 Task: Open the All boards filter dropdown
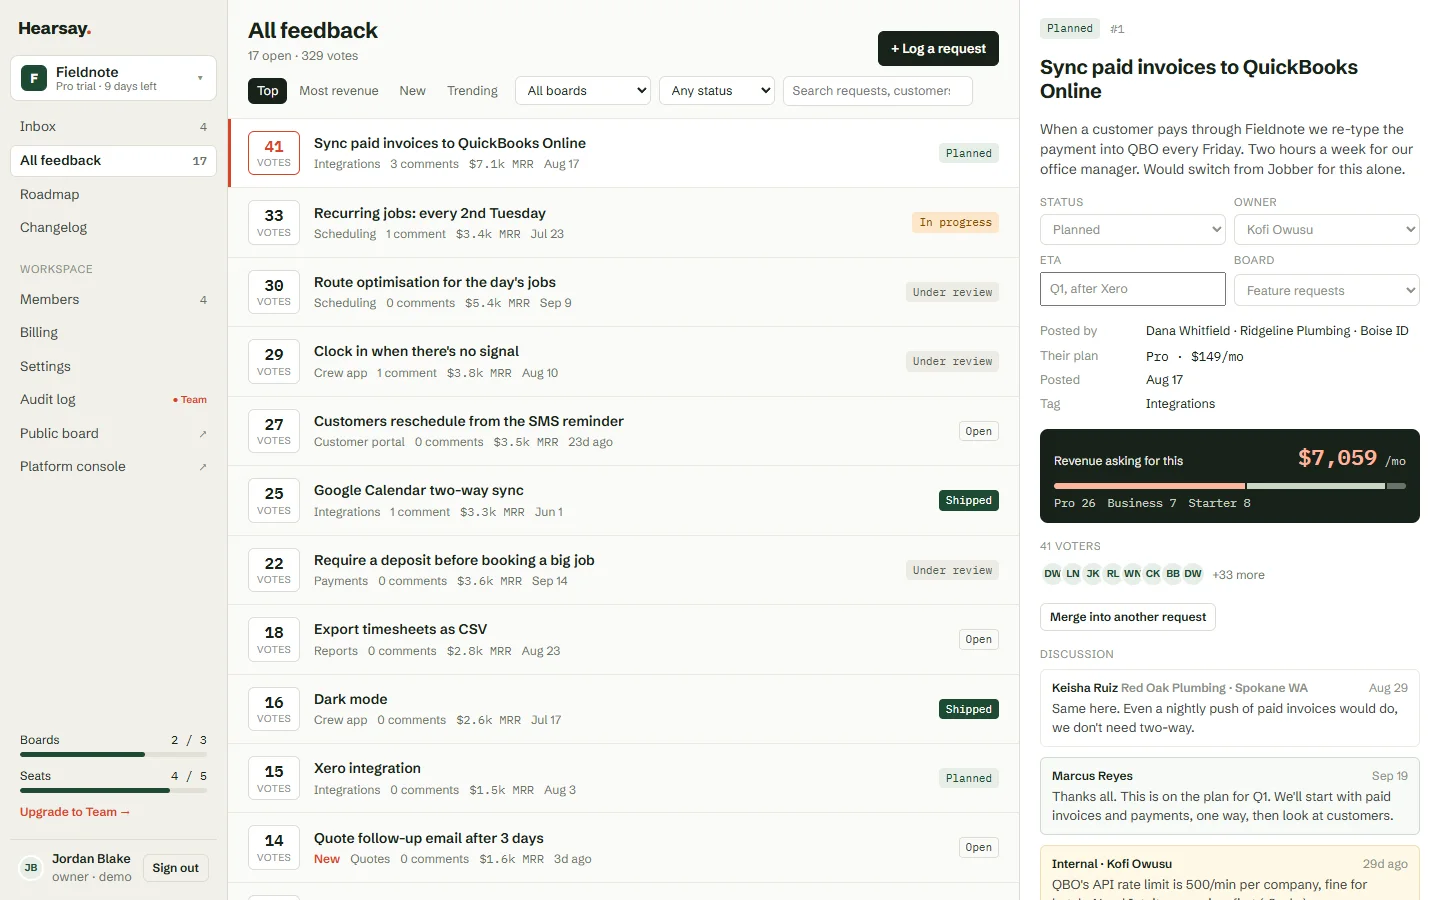click(x=583, y=91)
